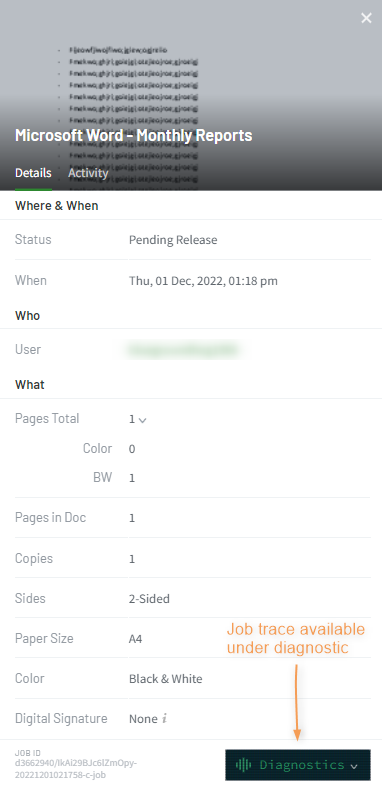
Task: Switch to the Activity tab
Action: pyautogui.click(x=88, y=173)
